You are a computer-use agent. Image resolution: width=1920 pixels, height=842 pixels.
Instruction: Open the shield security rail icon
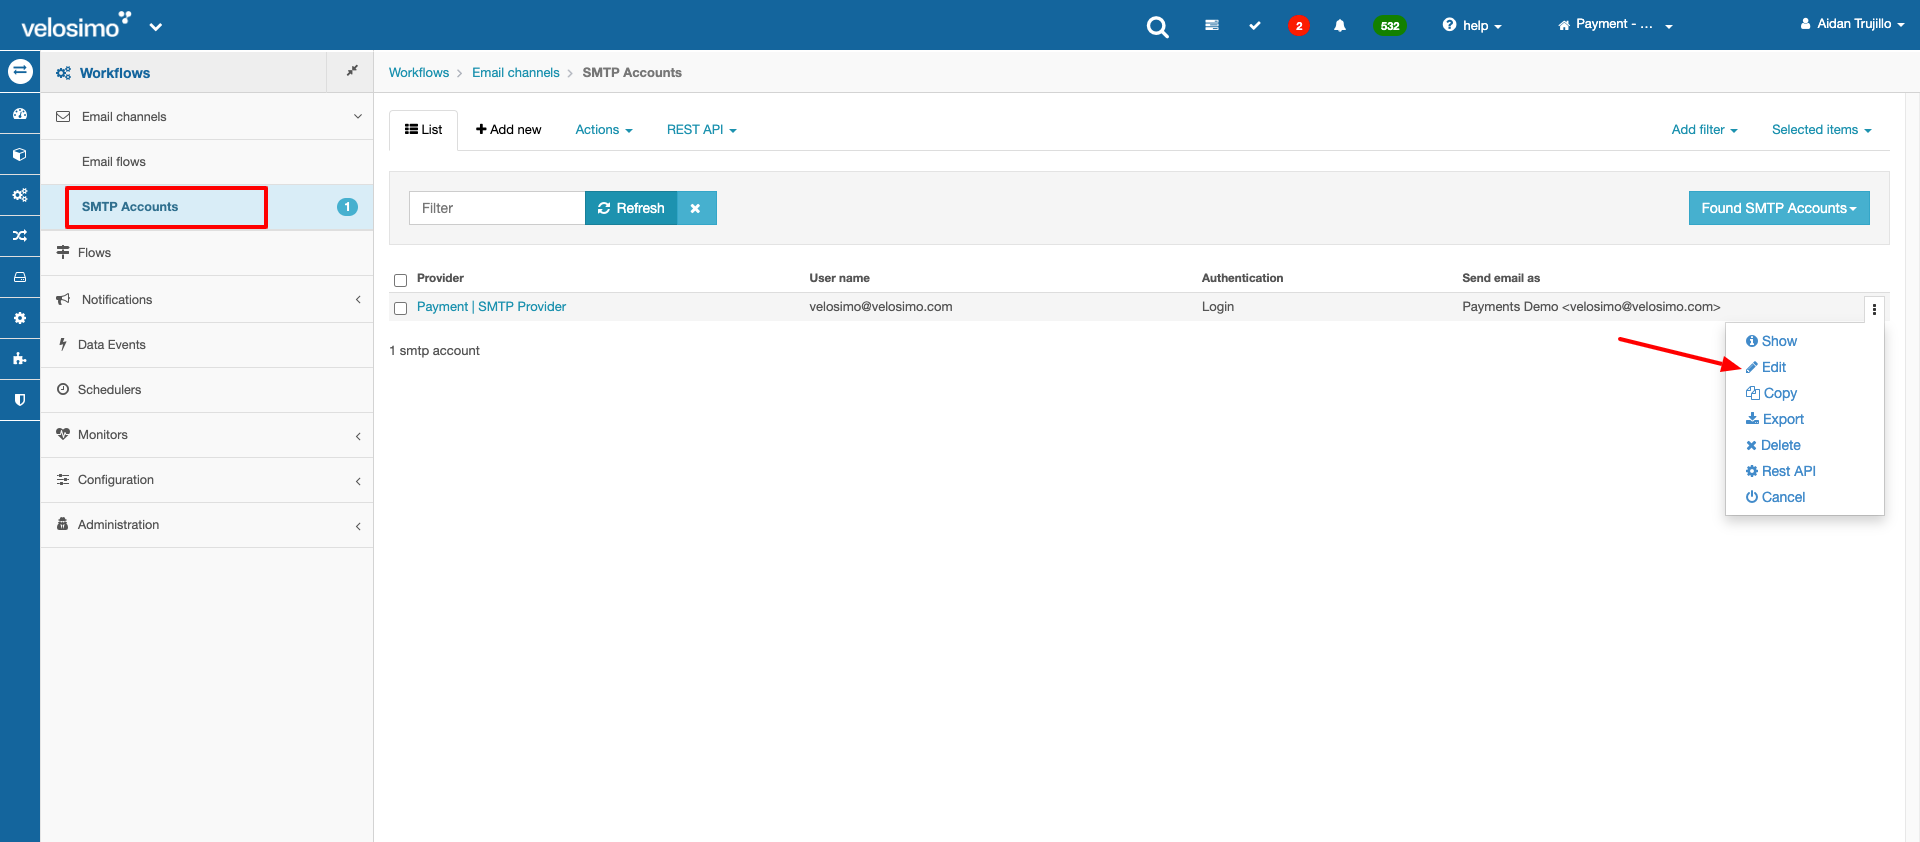(x=20, y=400)
